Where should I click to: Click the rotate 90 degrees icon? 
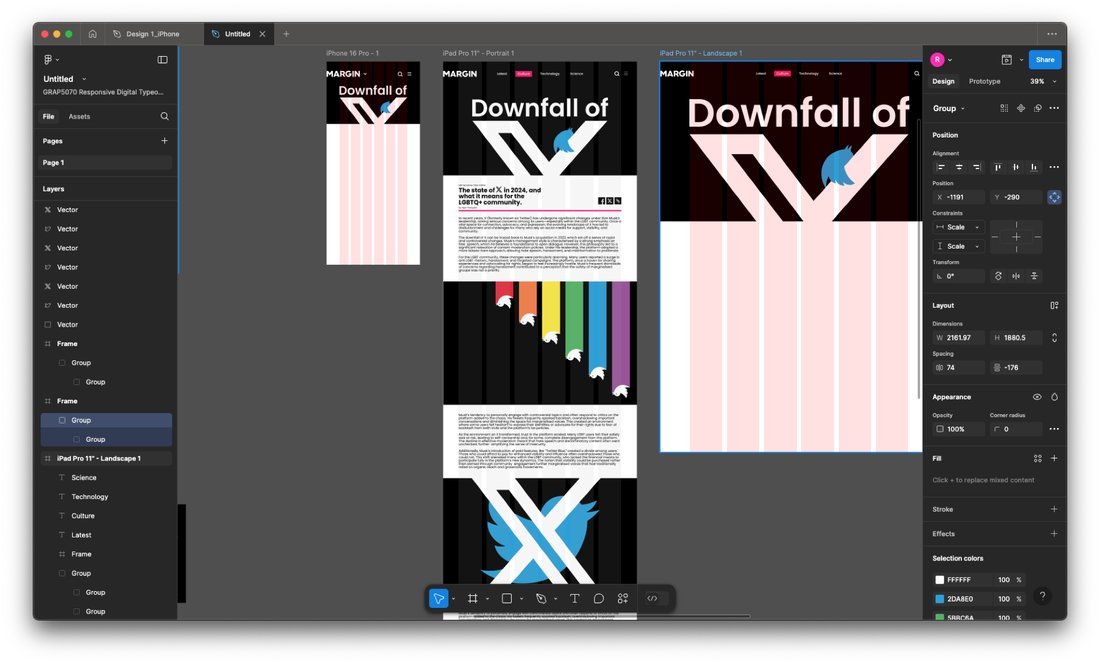click(x=998, y=276)
